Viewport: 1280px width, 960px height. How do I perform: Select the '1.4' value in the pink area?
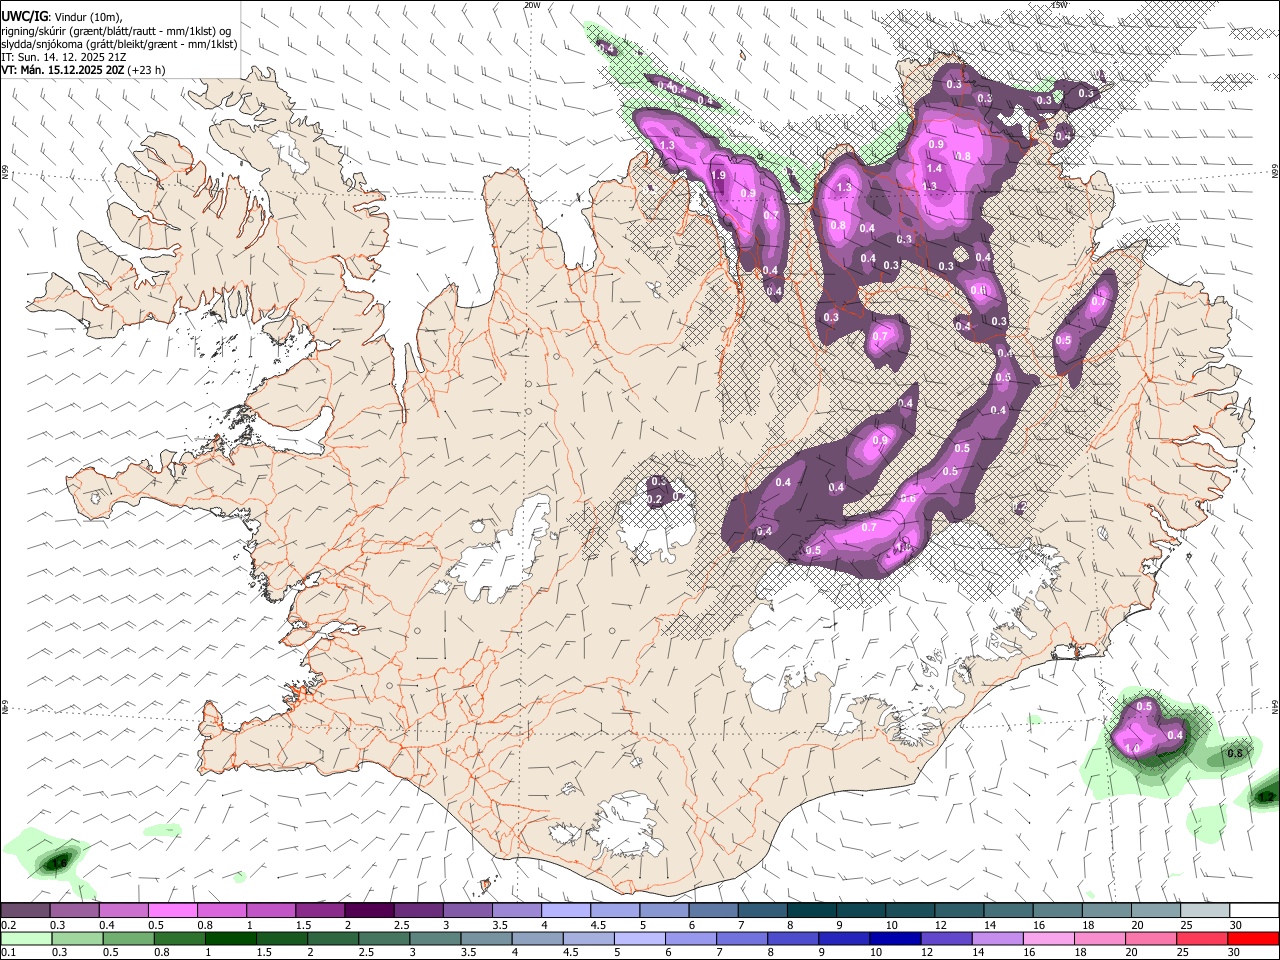[x=935, y=170]
